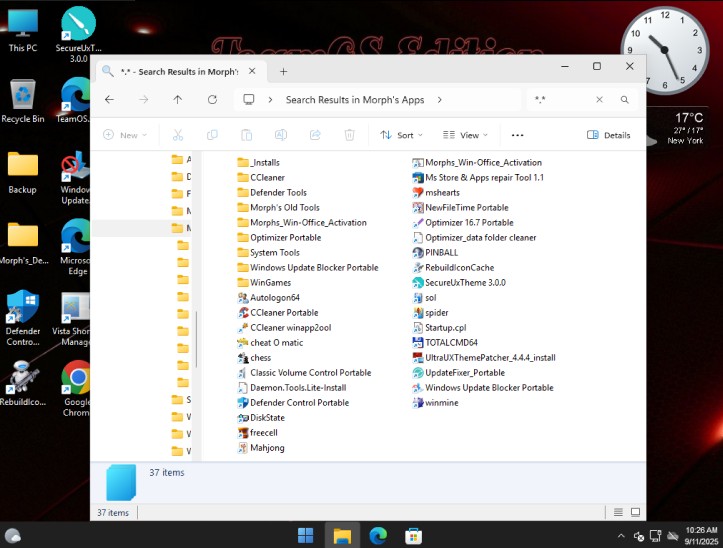Select TOTALCMD64 file
Image resolution: width=723 pixels, height=548 pixels.
click(445, 343)
